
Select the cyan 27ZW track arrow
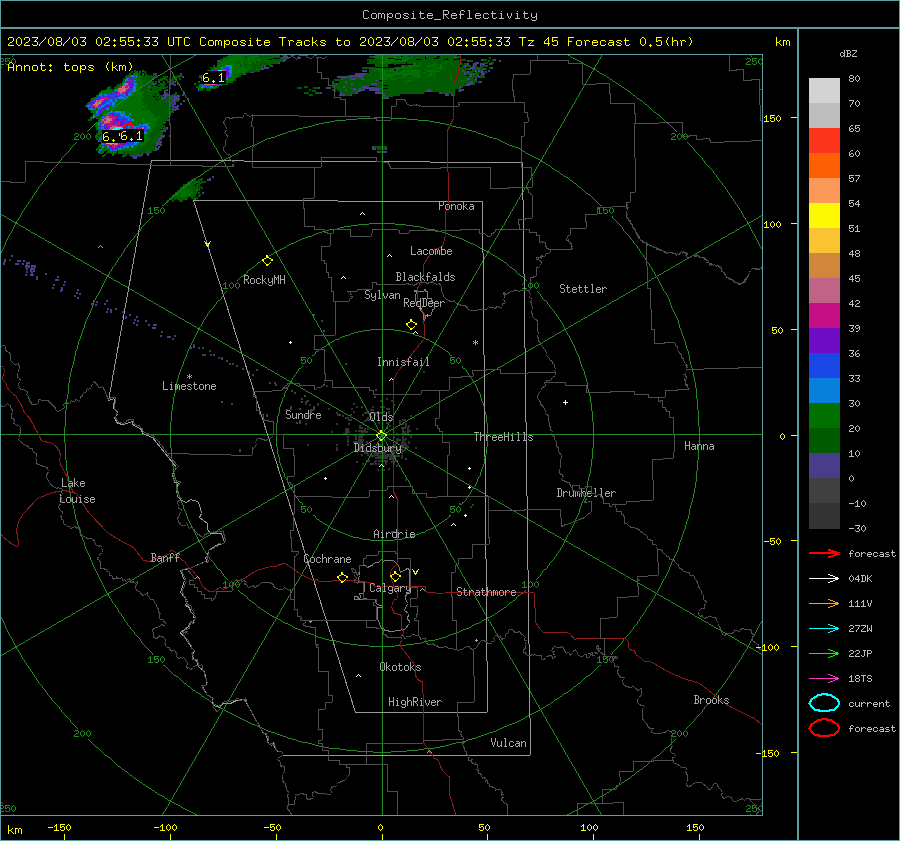(824, 629)
